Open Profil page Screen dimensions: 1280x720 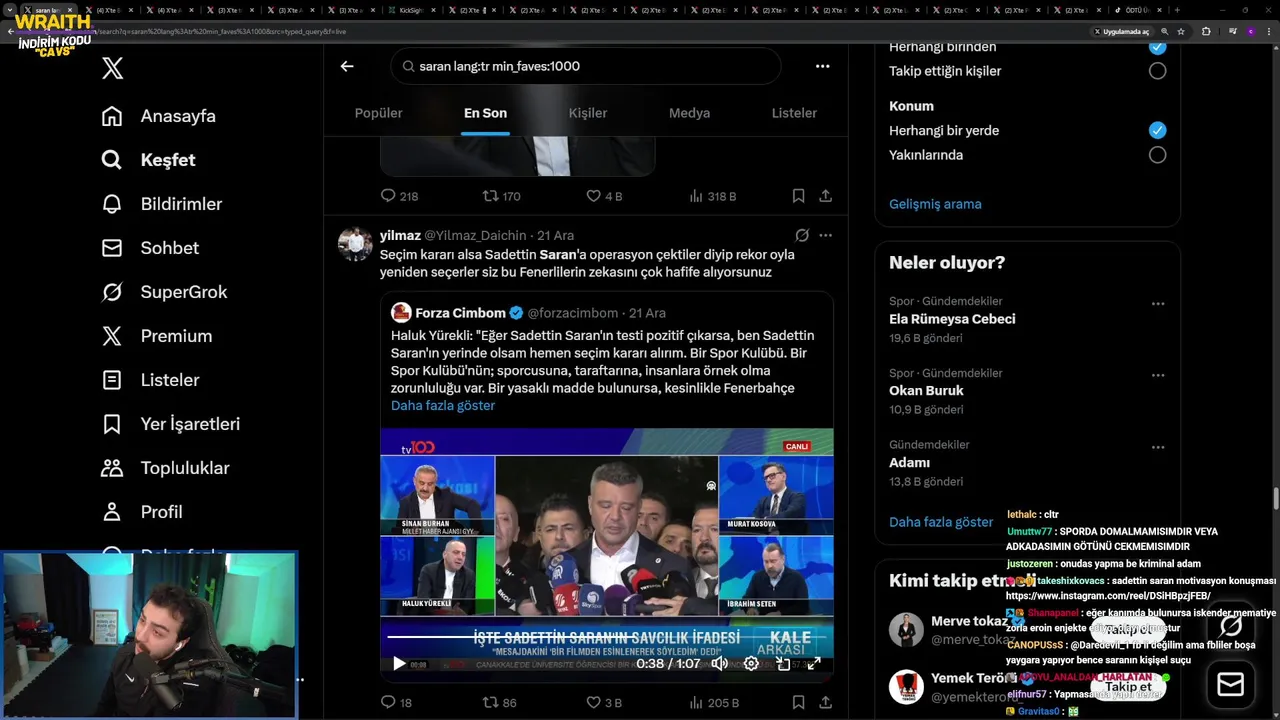click(x=141, y=512)
